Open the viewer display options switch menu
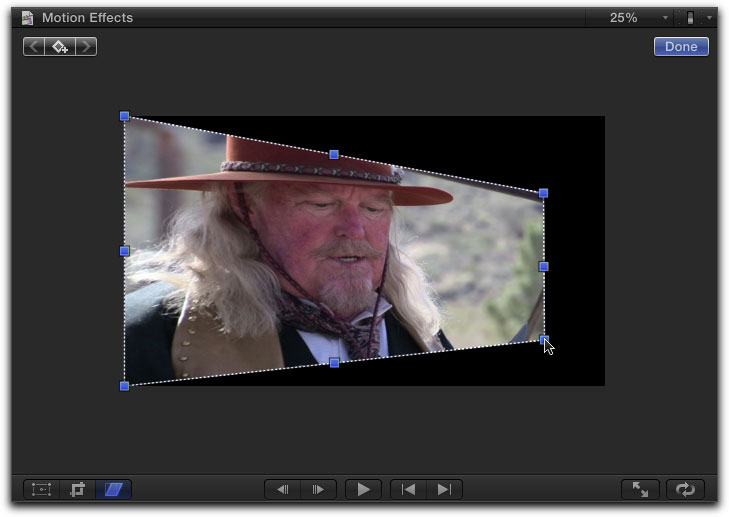 pyautogui.click(x=696, y=18)
